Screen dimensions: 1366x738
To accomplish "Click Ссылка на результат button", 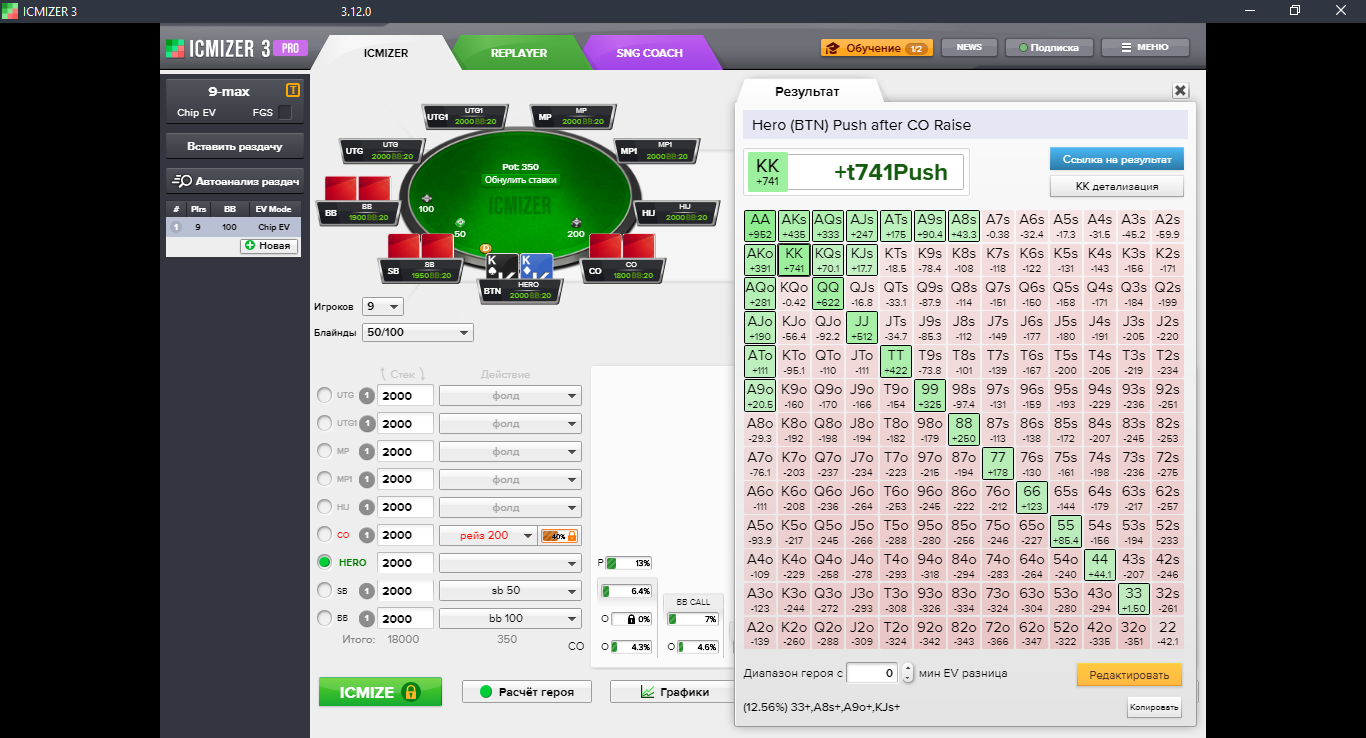I will (x=1117, y=159).
